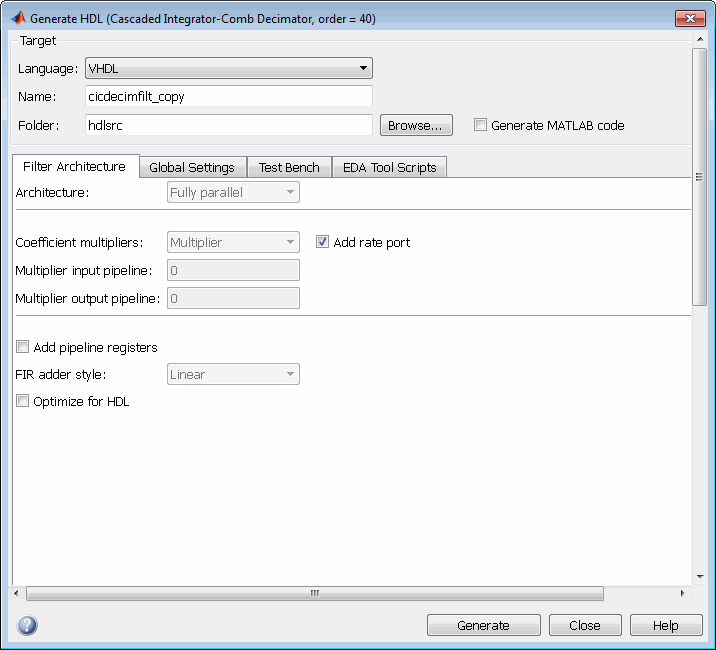Click the Multiplier output pipeline field
The image size is (716, 650).
click(233, 298)
